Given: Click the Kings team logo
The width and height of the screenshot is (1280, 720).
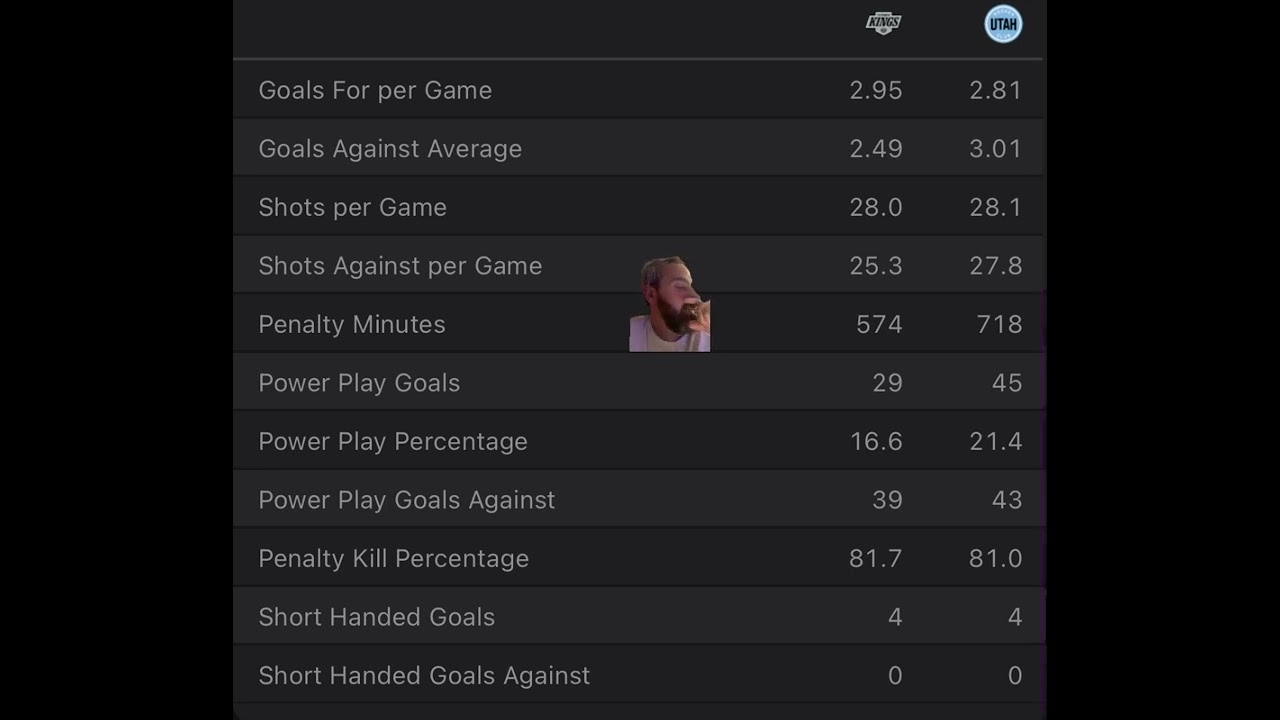Looking at the screenshot, I should tap(883, 24).
